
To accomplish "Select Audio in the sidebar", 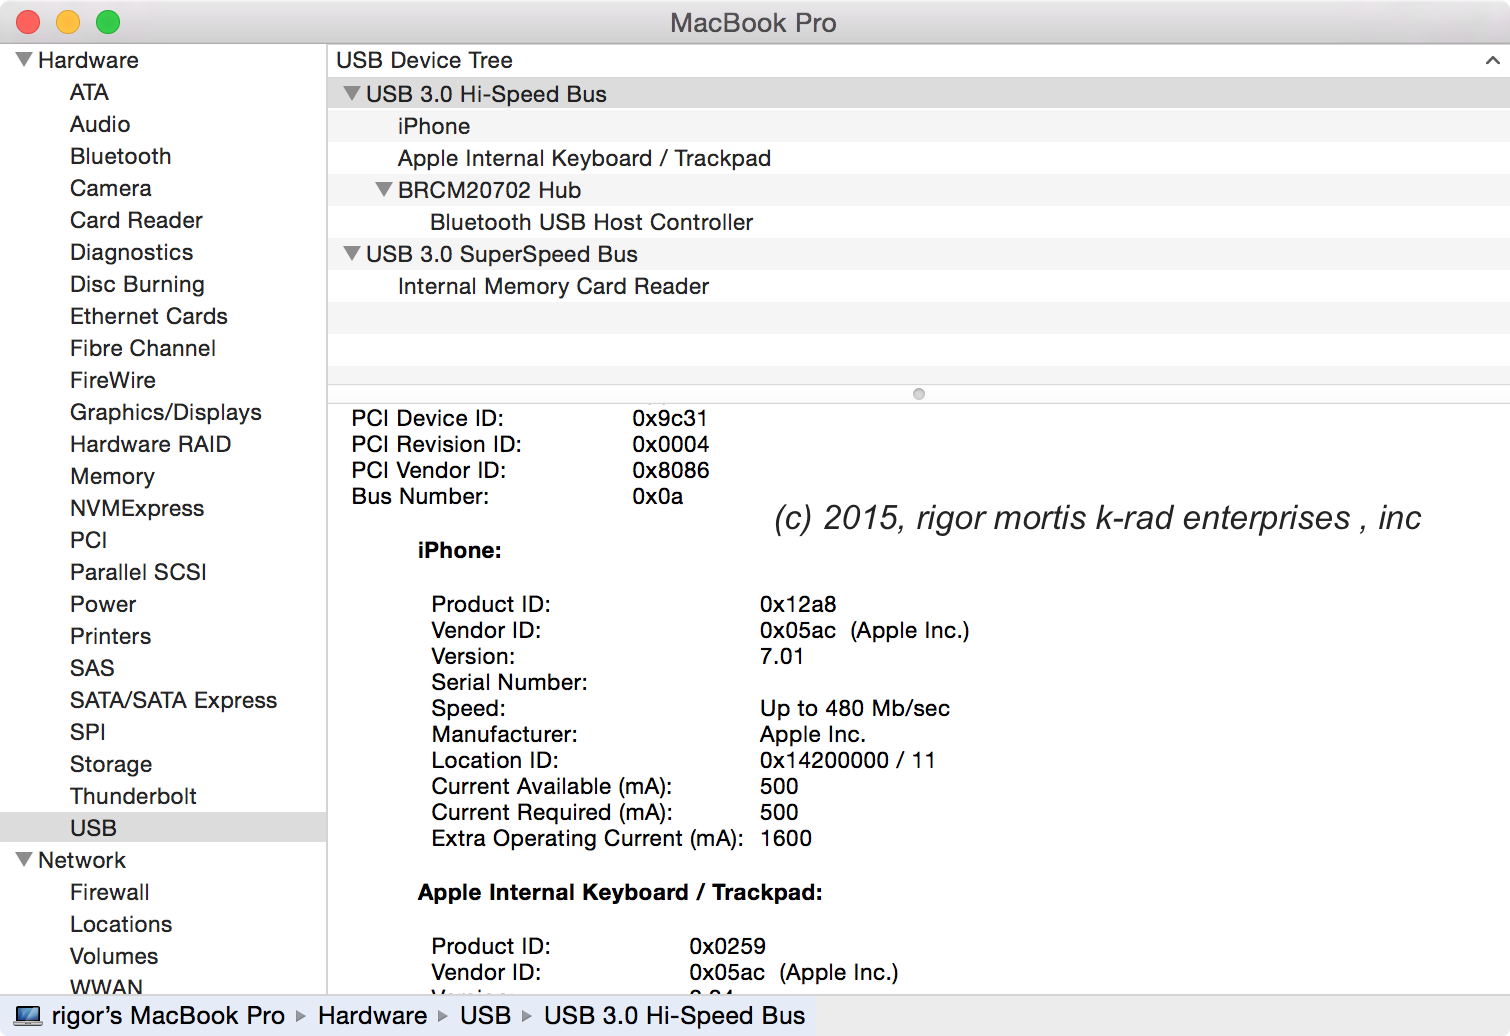I will [100, 124].
